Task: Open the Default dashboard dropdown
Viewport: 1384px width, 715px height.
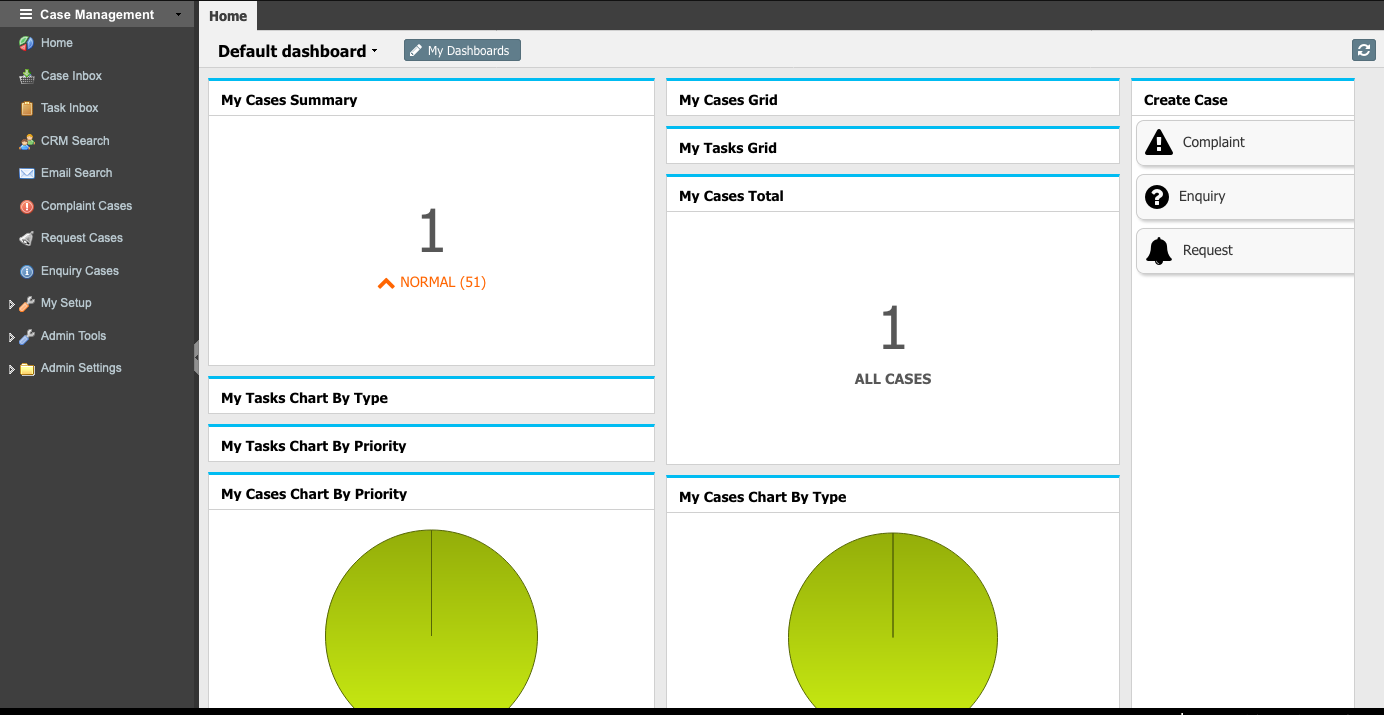Action: point(297,51)
